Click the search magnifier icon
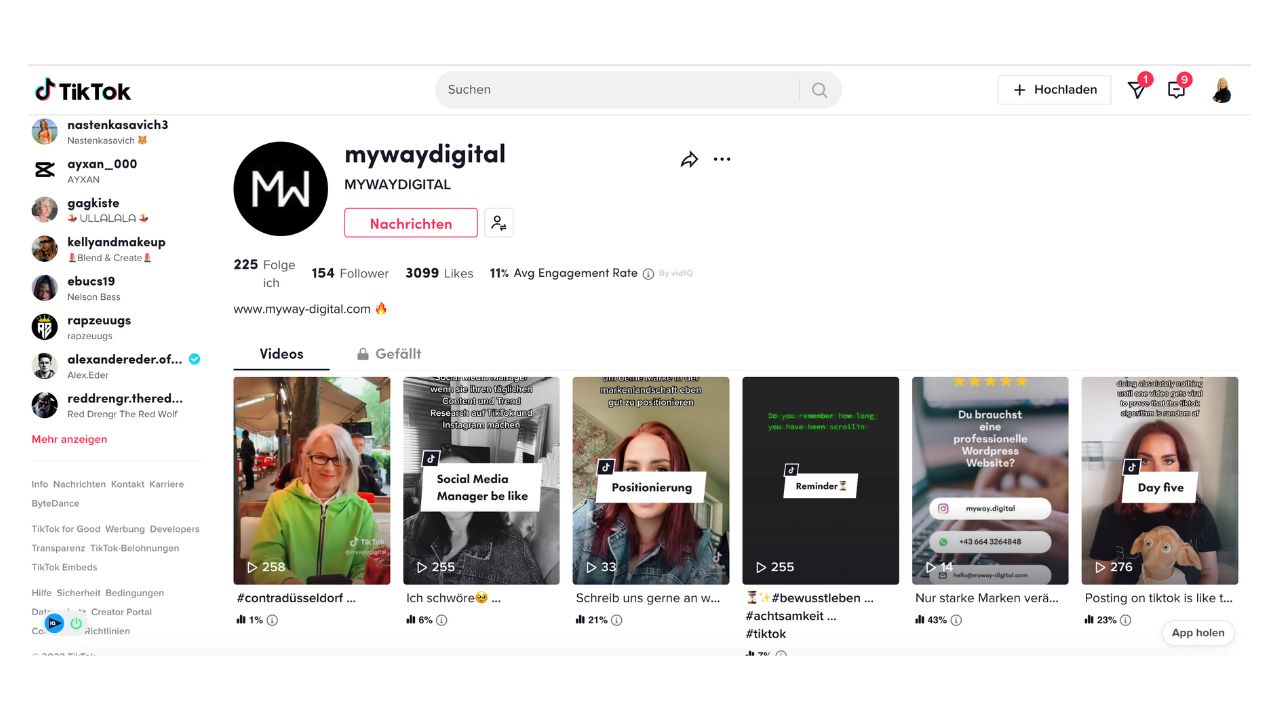Image resolution: width=1280 pixels, height=720 pixels. (820, 90)
